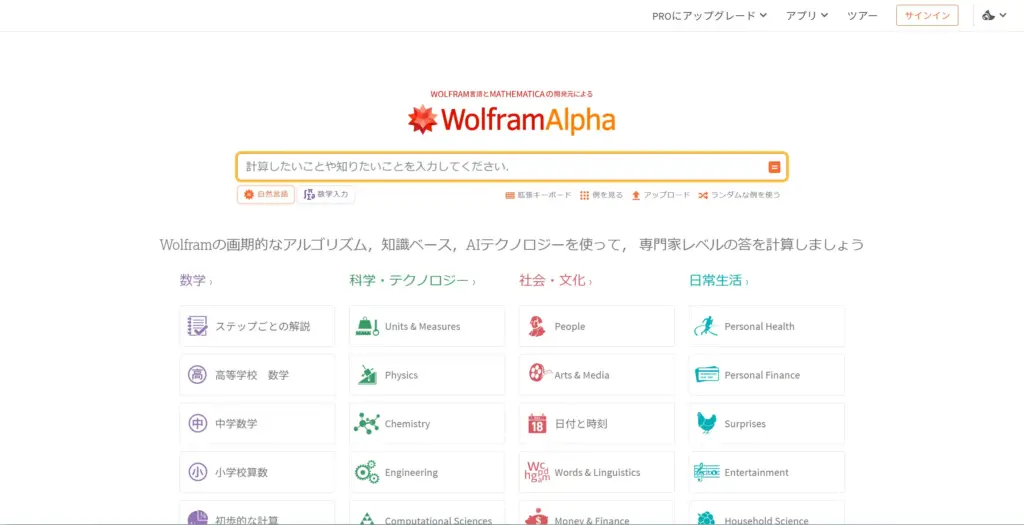1024x525 pixels.
Task: Open the ツアー tour menu item
Action: point(862,16)
